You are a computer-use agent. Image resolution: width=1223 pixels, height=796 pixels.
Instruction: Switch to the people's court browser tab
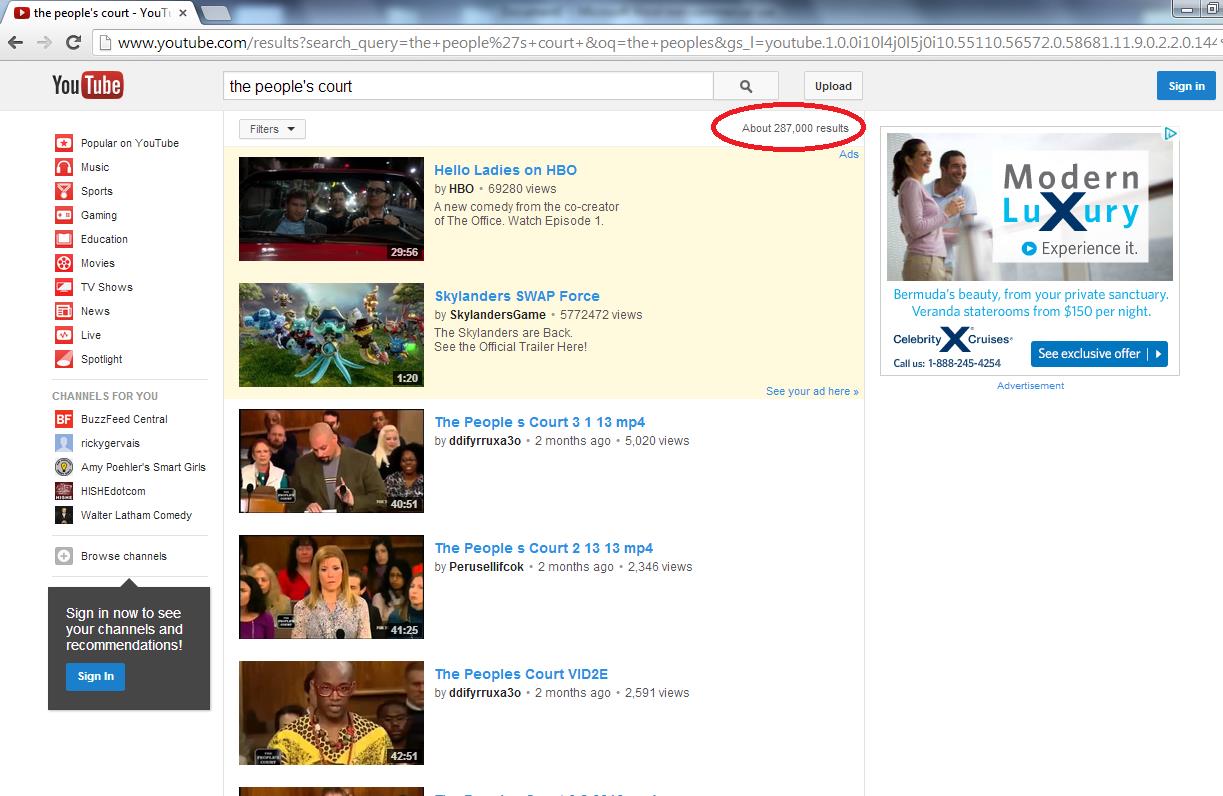point(100,13)
